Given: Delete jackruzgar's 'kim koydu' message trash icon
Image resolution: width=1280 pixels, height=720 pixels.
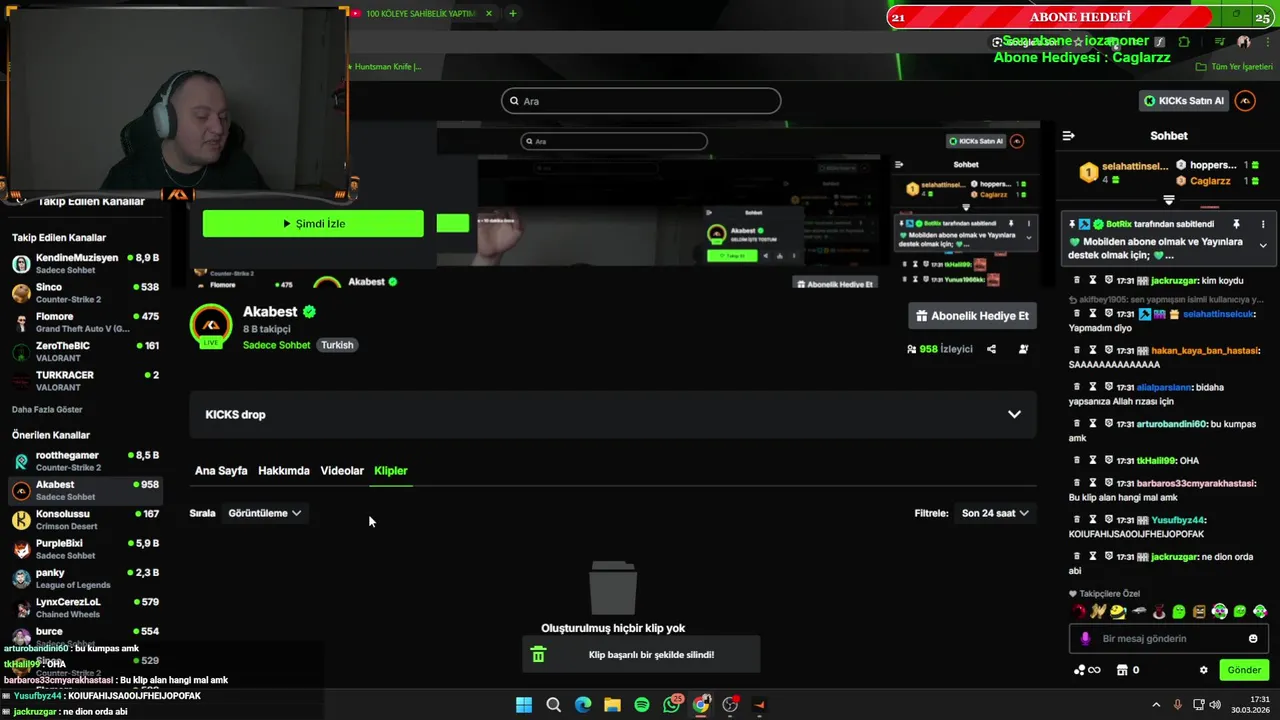Looking at the screenshot, I should 1077,280.
